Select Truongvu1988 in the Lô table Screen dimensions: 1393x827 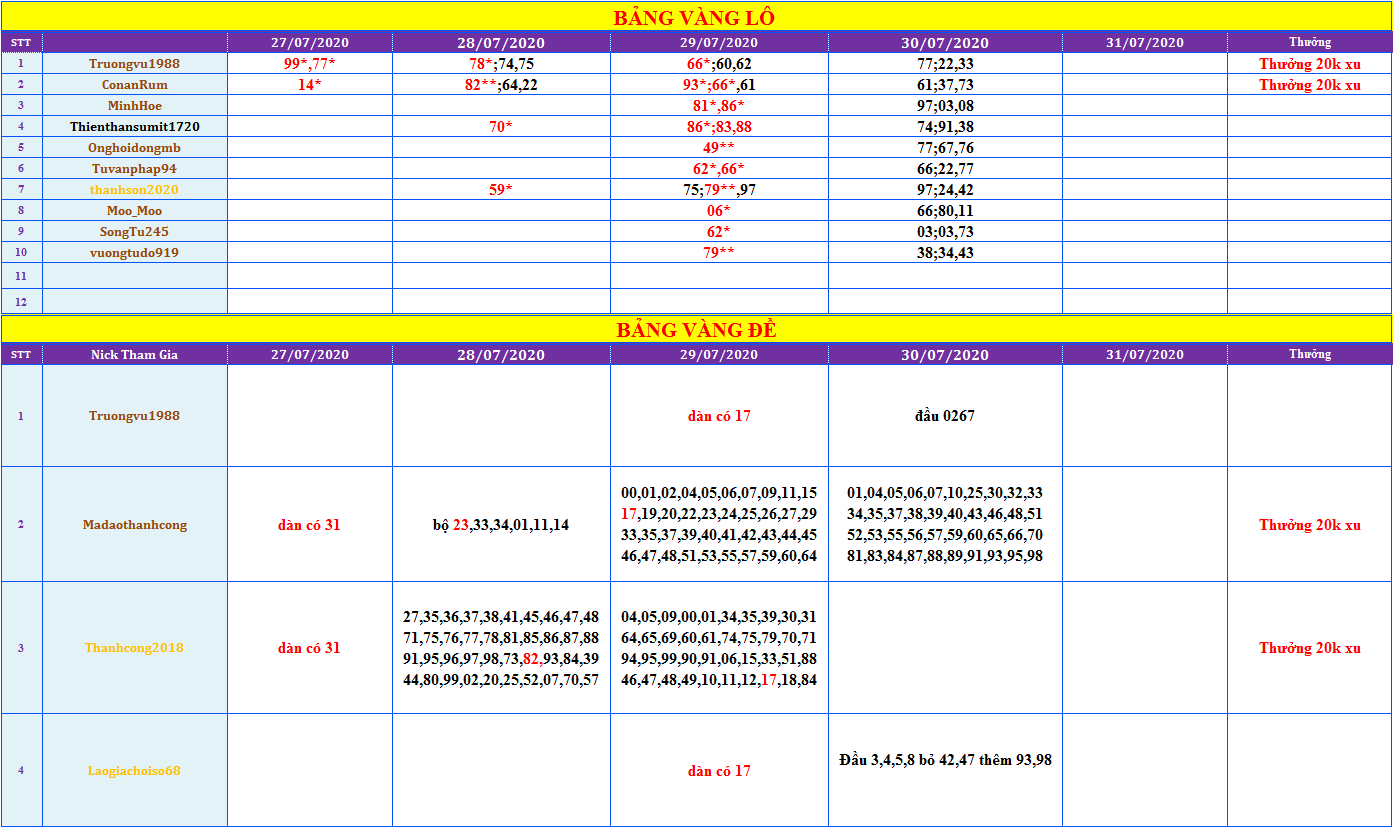pyautogui.click(x=134, y=63)
